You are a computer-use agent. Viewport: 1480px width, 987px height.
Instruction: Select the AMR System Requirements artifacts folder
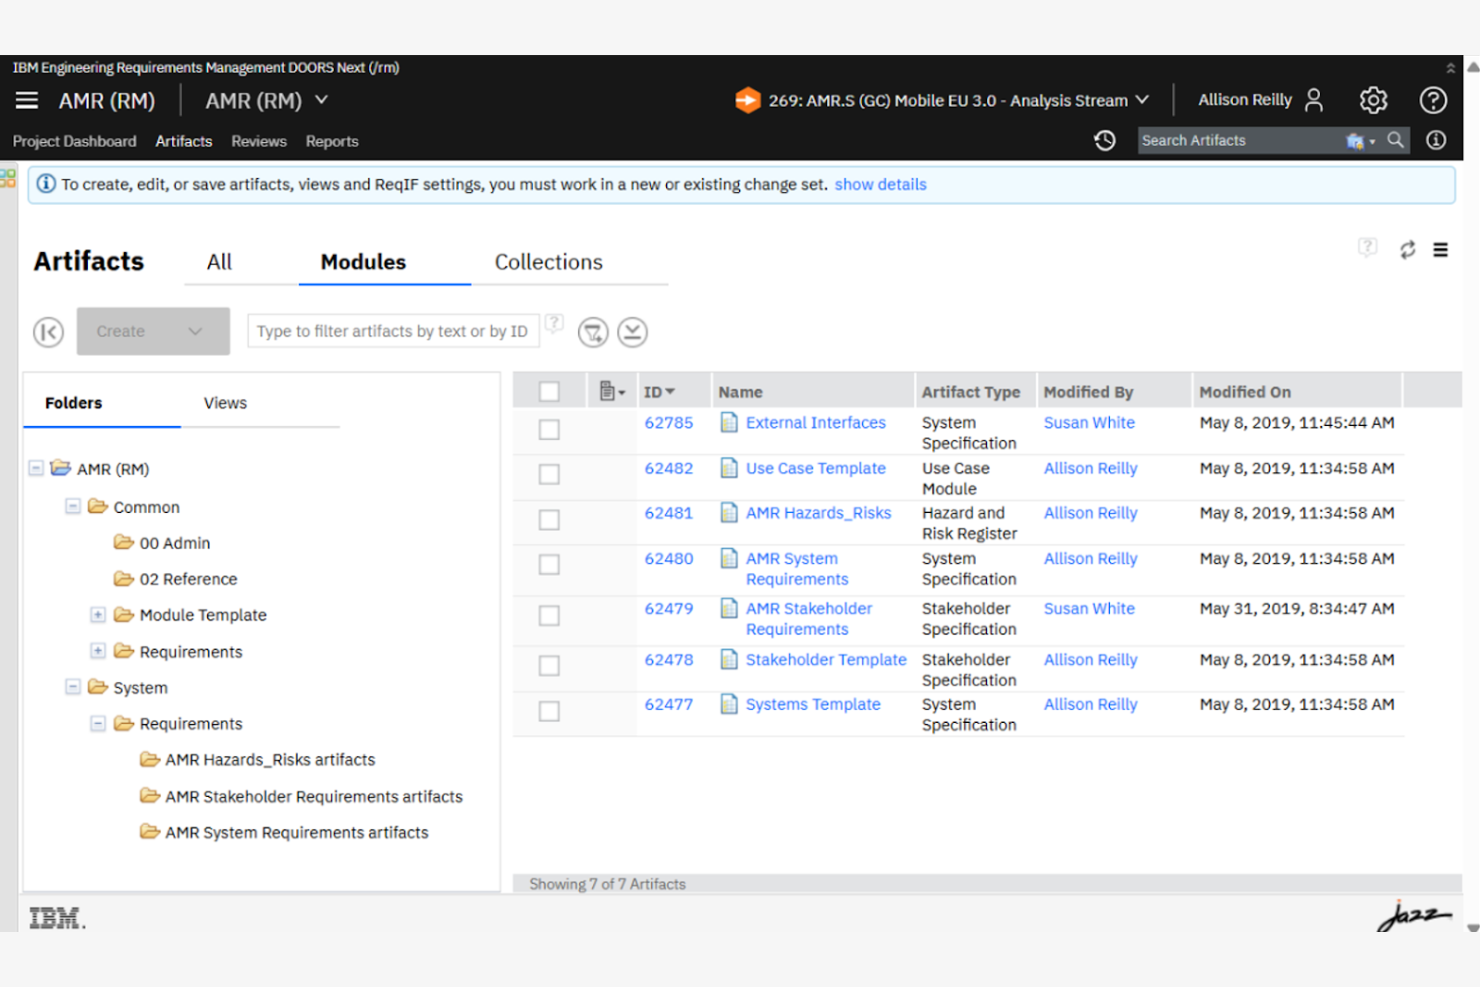pyautogui.click(x=297, y=832)
